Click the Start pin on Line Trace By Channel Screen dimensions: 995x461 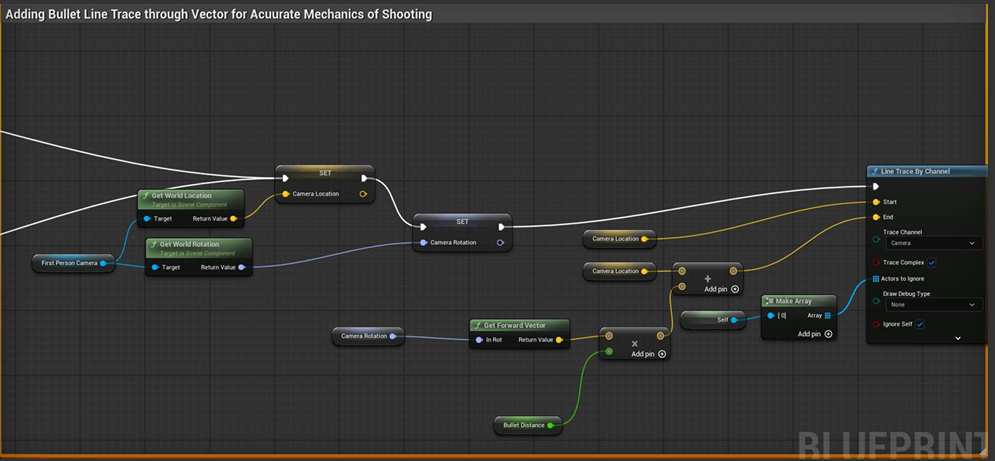876,202
